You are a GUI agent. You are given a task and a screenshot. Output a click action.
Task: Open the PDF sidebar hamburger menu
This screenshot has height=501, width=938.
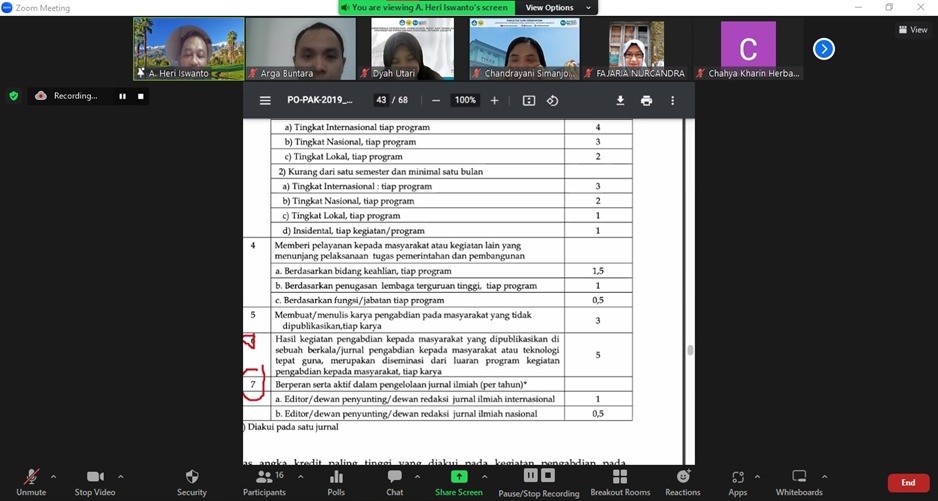click(265, 100)
